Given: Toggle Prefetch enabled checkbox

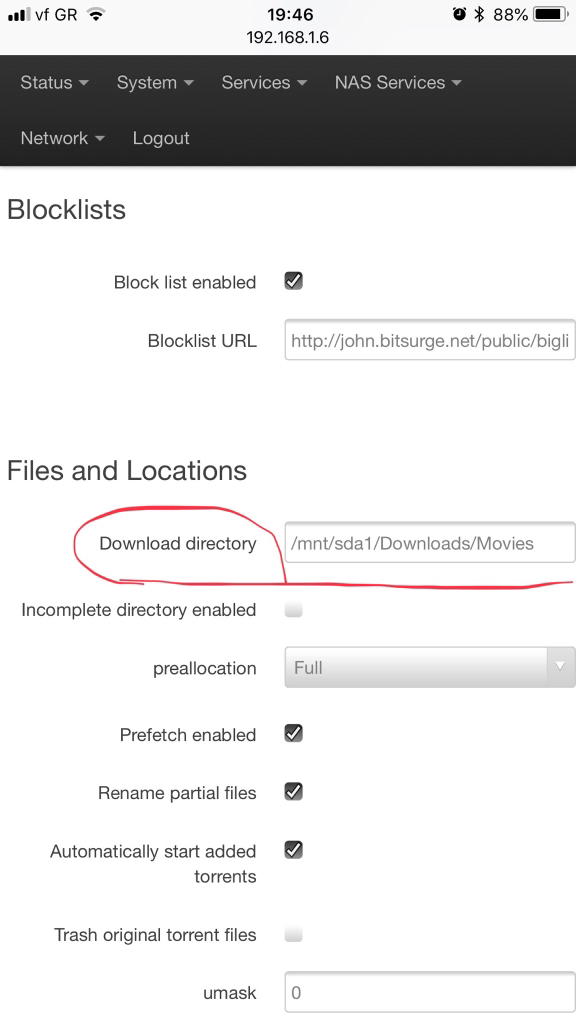Looking at the screenshot, I should tap(294, 733).
